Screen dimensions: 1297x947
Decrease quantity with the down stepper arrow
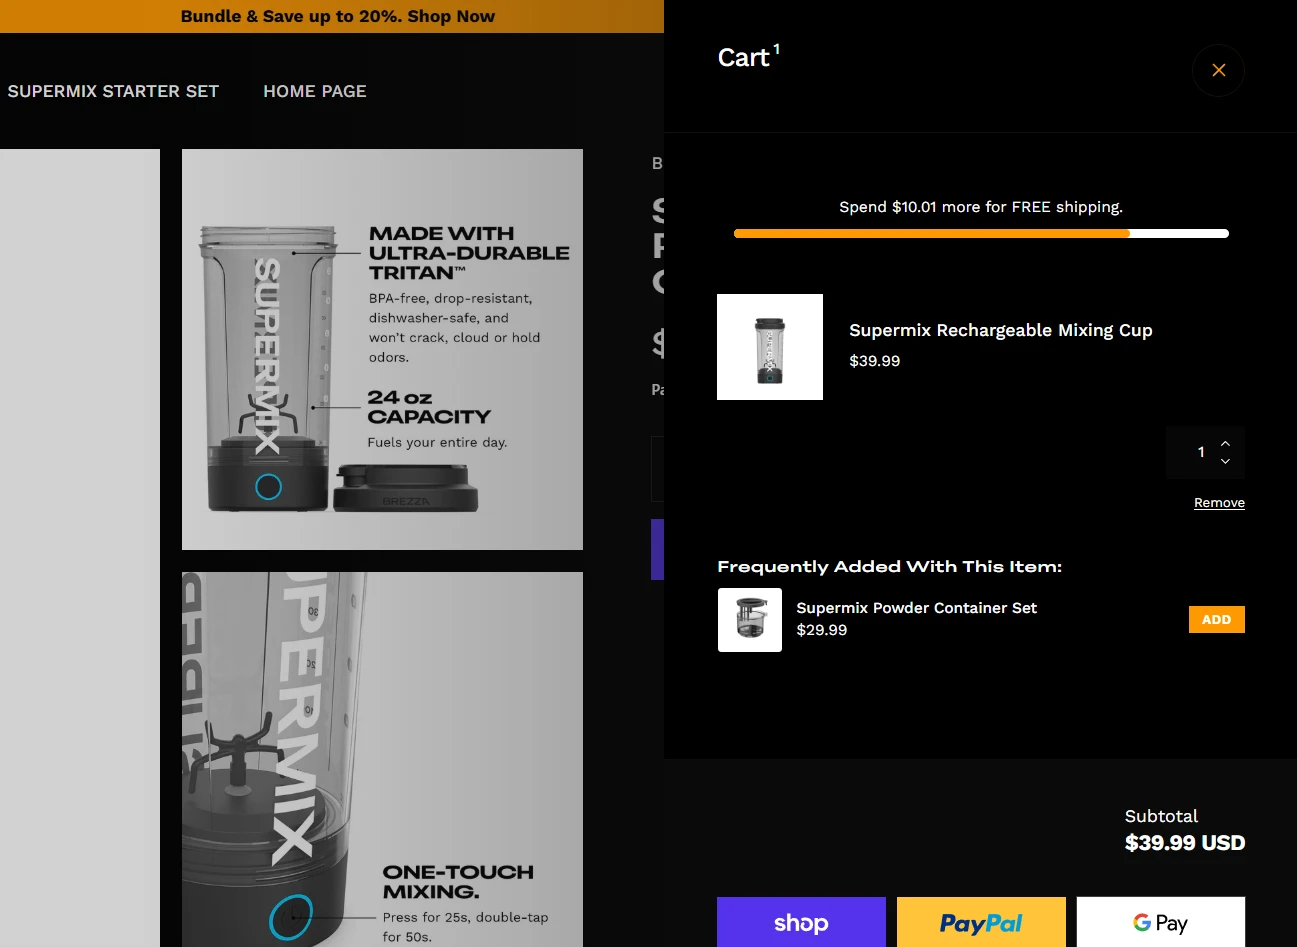point(1225,463)
